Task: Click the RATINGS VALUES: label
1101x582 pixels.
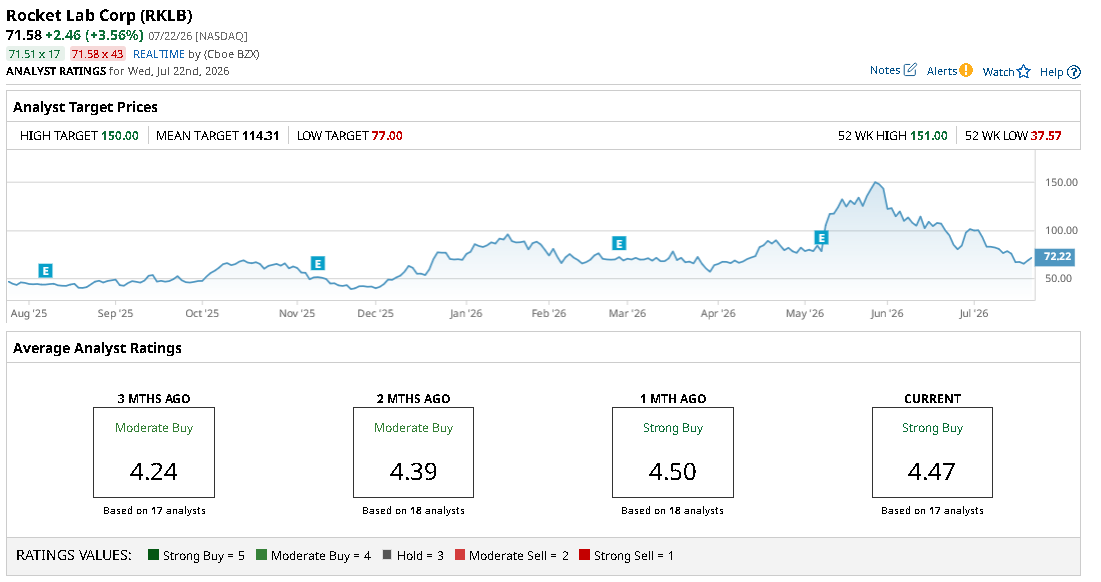Action: click(74, 555)
